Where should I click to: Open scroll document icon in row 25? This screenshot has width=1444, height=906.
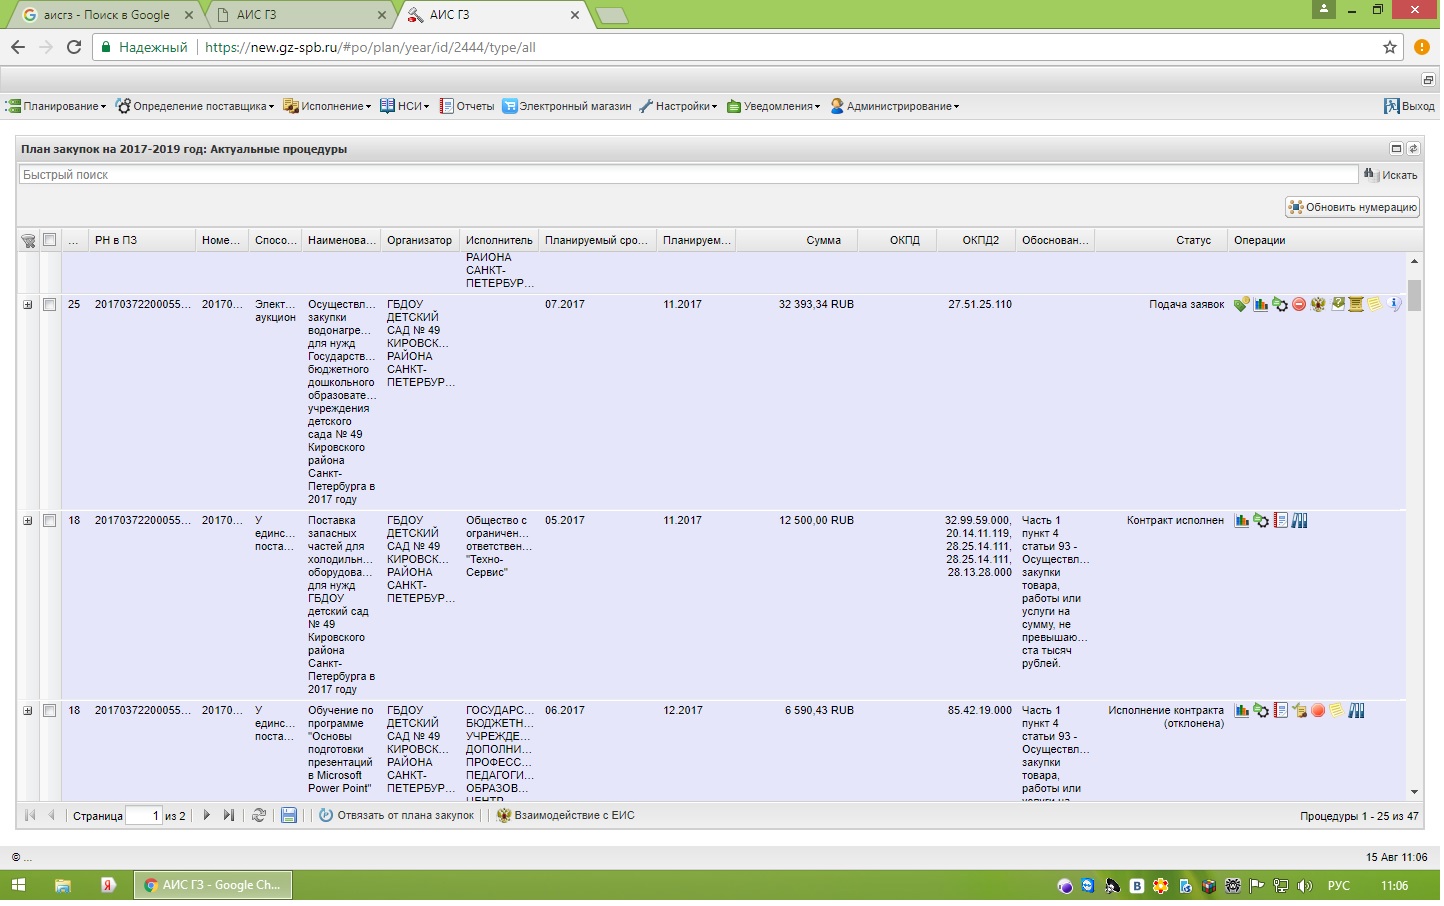1356,304
